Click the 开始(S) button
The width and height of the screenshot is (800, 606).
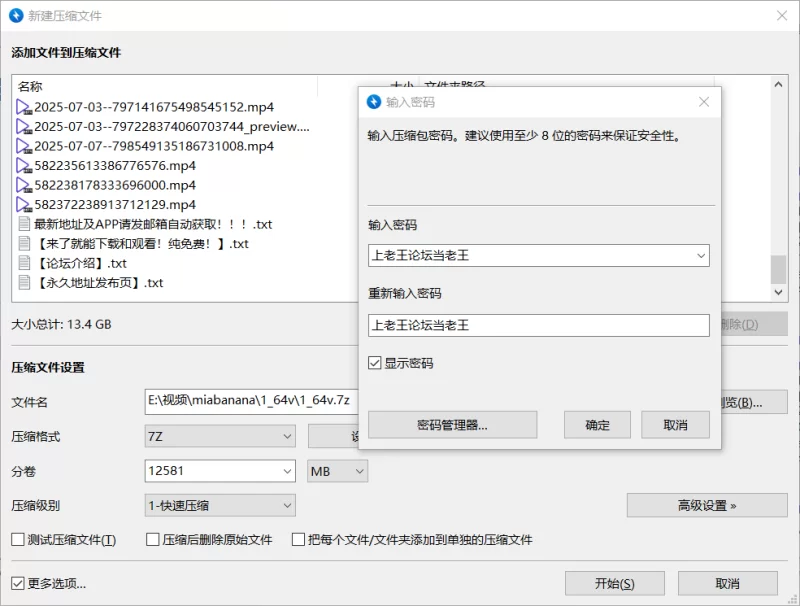coord(615,584)
